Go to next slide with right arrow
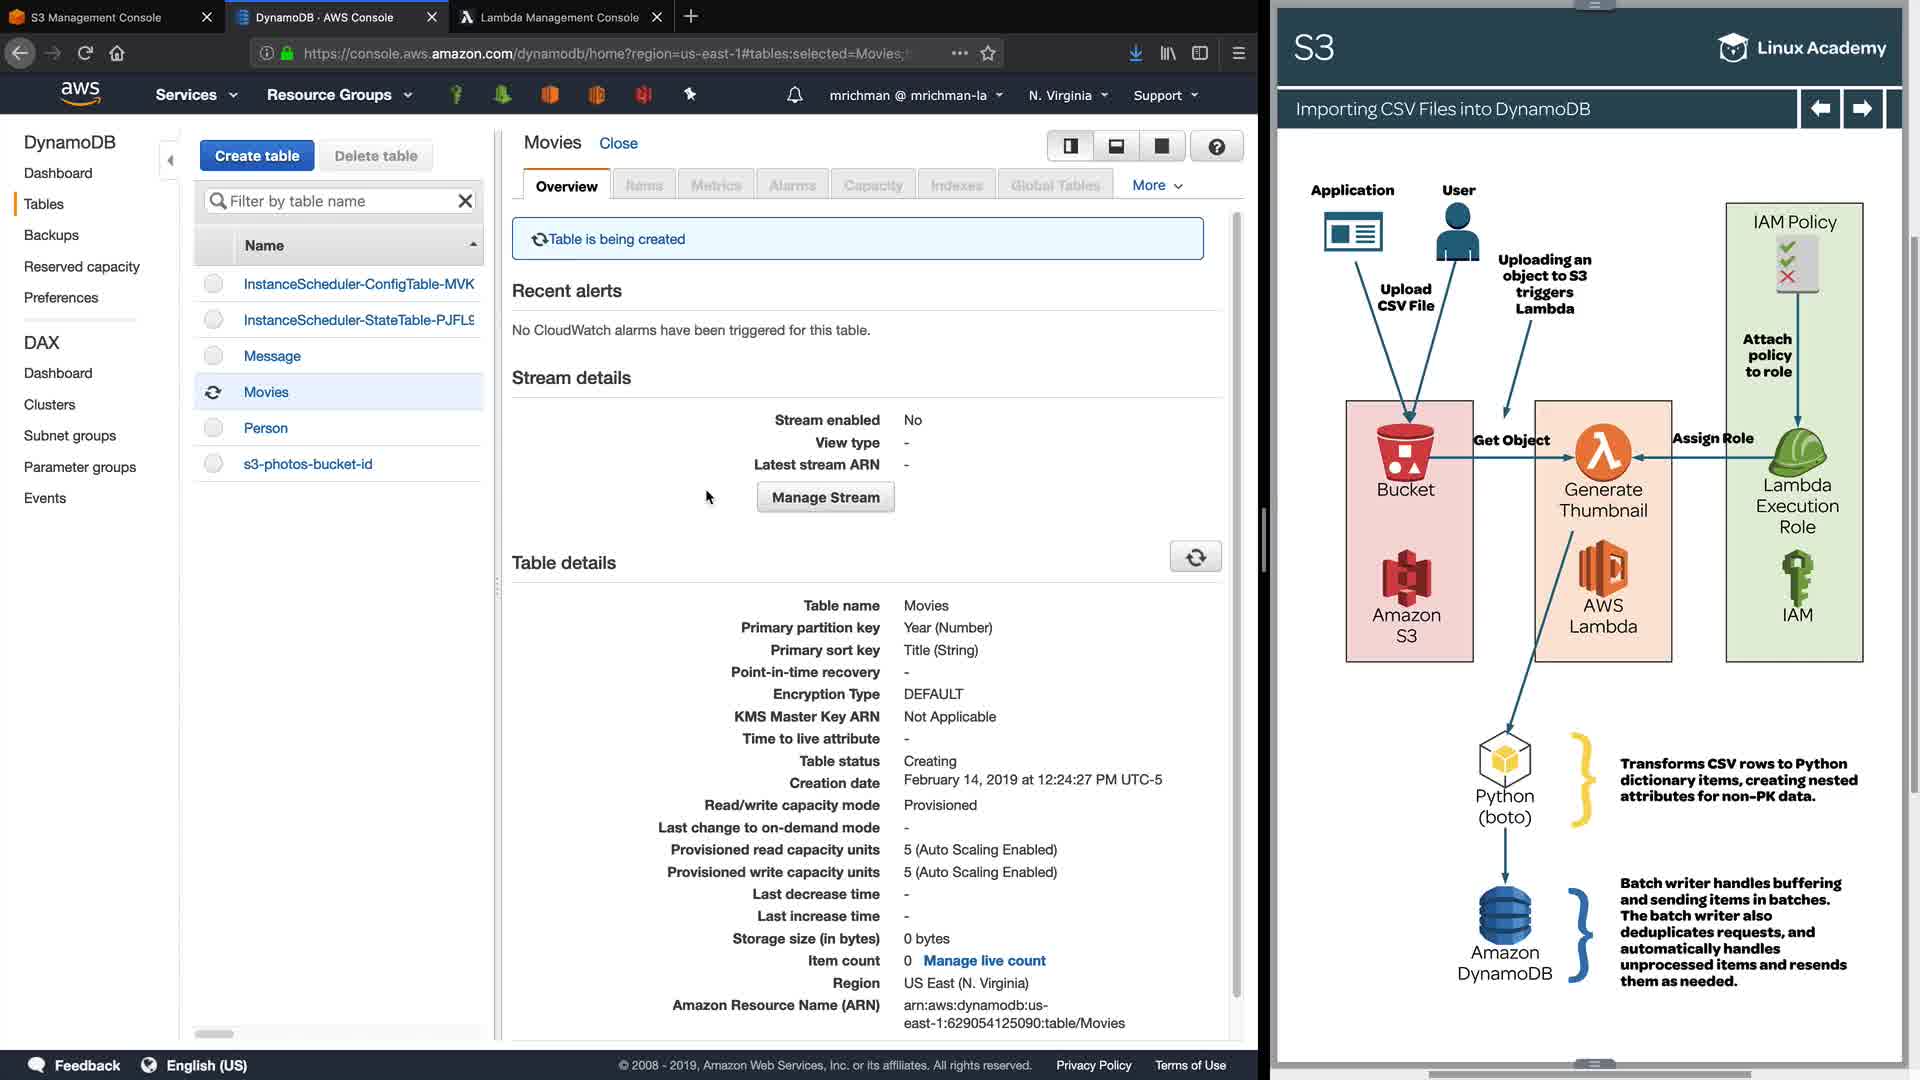1920x1080 pixels. [1861, 108]
